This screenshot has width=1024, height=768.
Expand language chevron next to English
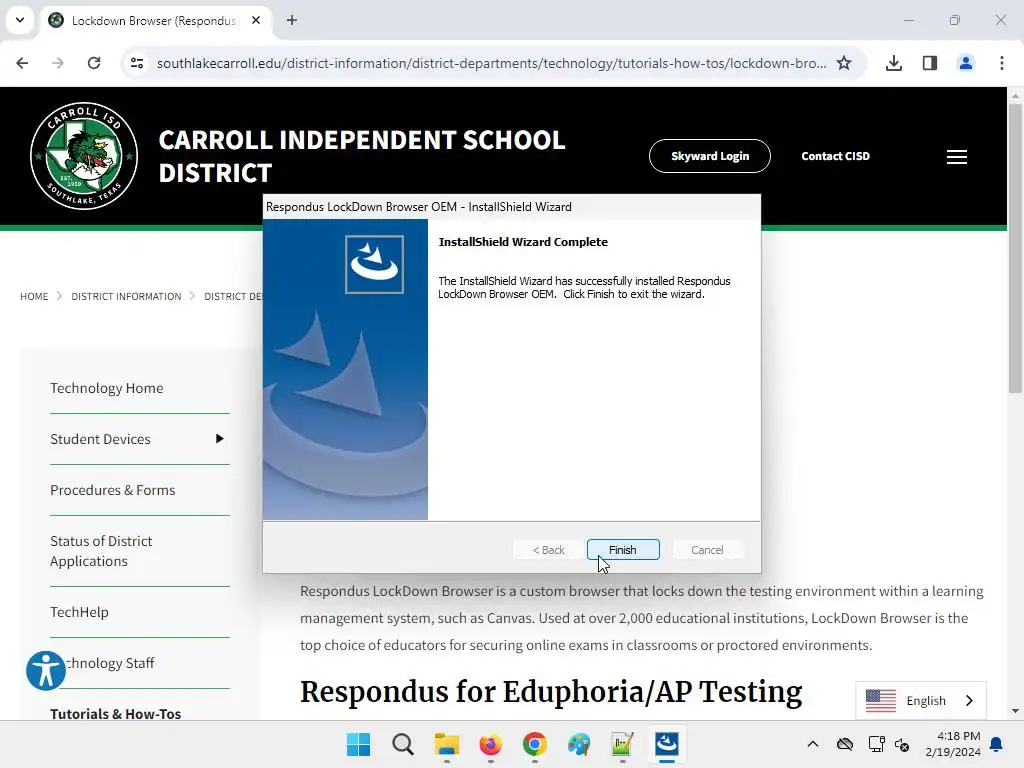969,701
